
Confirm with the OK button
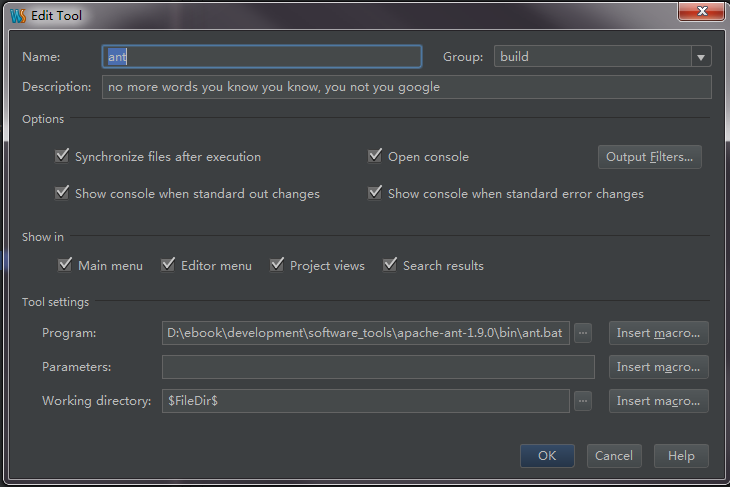(x=547, y=455)
